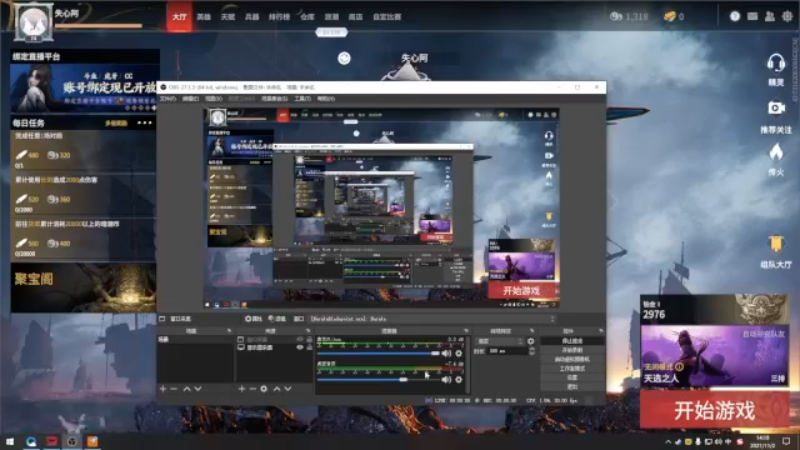Mute the first mixer audio channel
800x450 pixels.
[446, 353]
